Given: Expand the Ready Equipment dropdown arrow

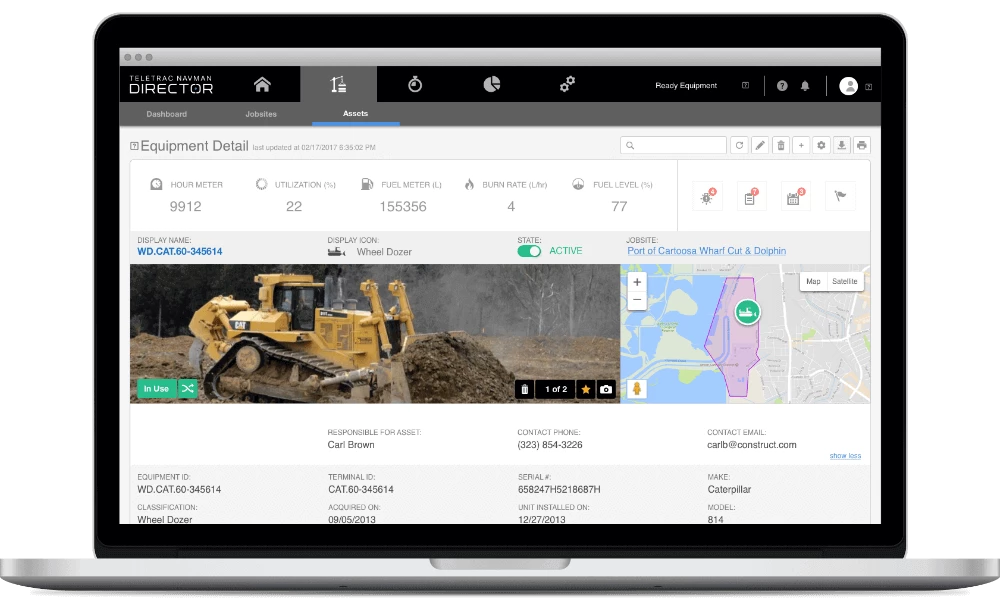Looking at the screenshot, I should click(x=745, y=85).
